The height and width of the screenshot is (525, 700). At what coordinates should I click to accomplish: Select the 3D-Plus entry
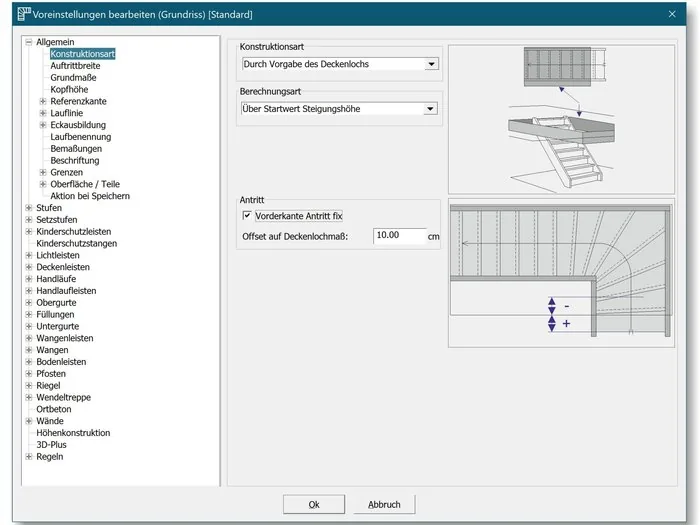(51, 445)
